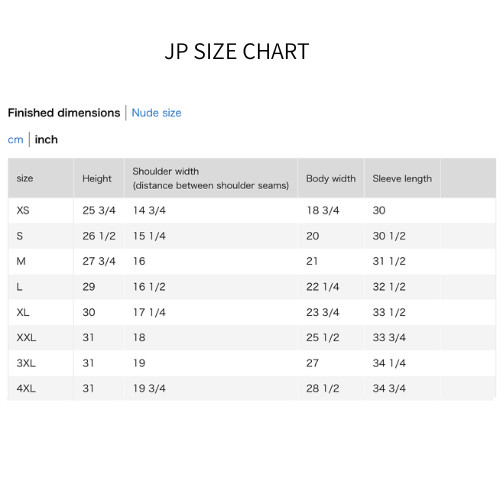The width and height of the screenshot is (500, 500).
Task: Select the inch unit option
Action: pyautogui.click(x=46, y=139)
